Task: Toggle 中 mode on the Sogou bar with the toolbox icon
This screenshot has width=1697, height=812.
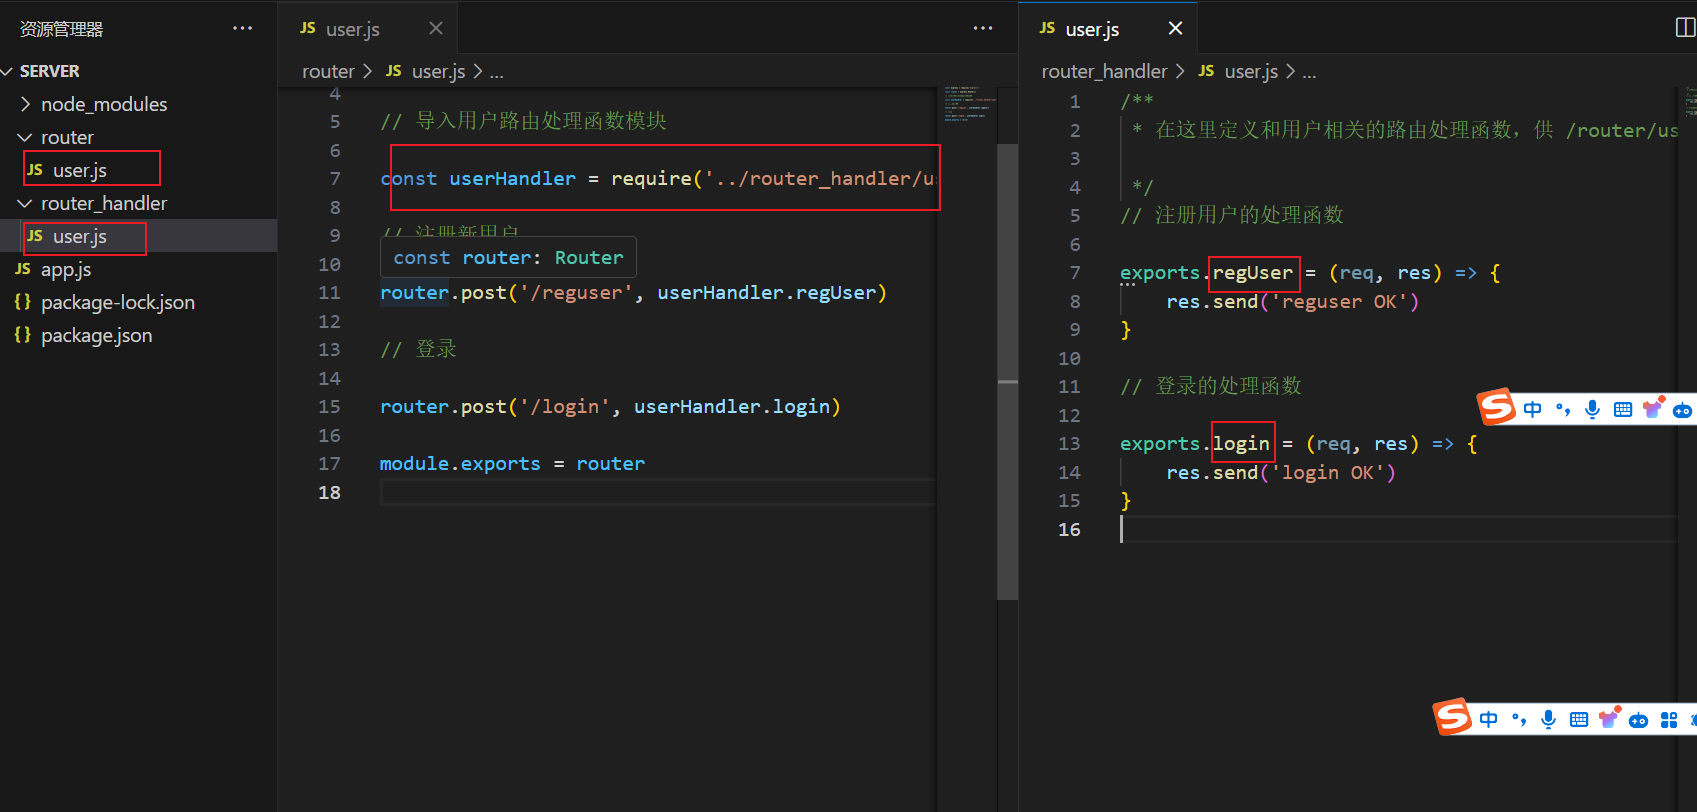Action: coord(1489,720)
